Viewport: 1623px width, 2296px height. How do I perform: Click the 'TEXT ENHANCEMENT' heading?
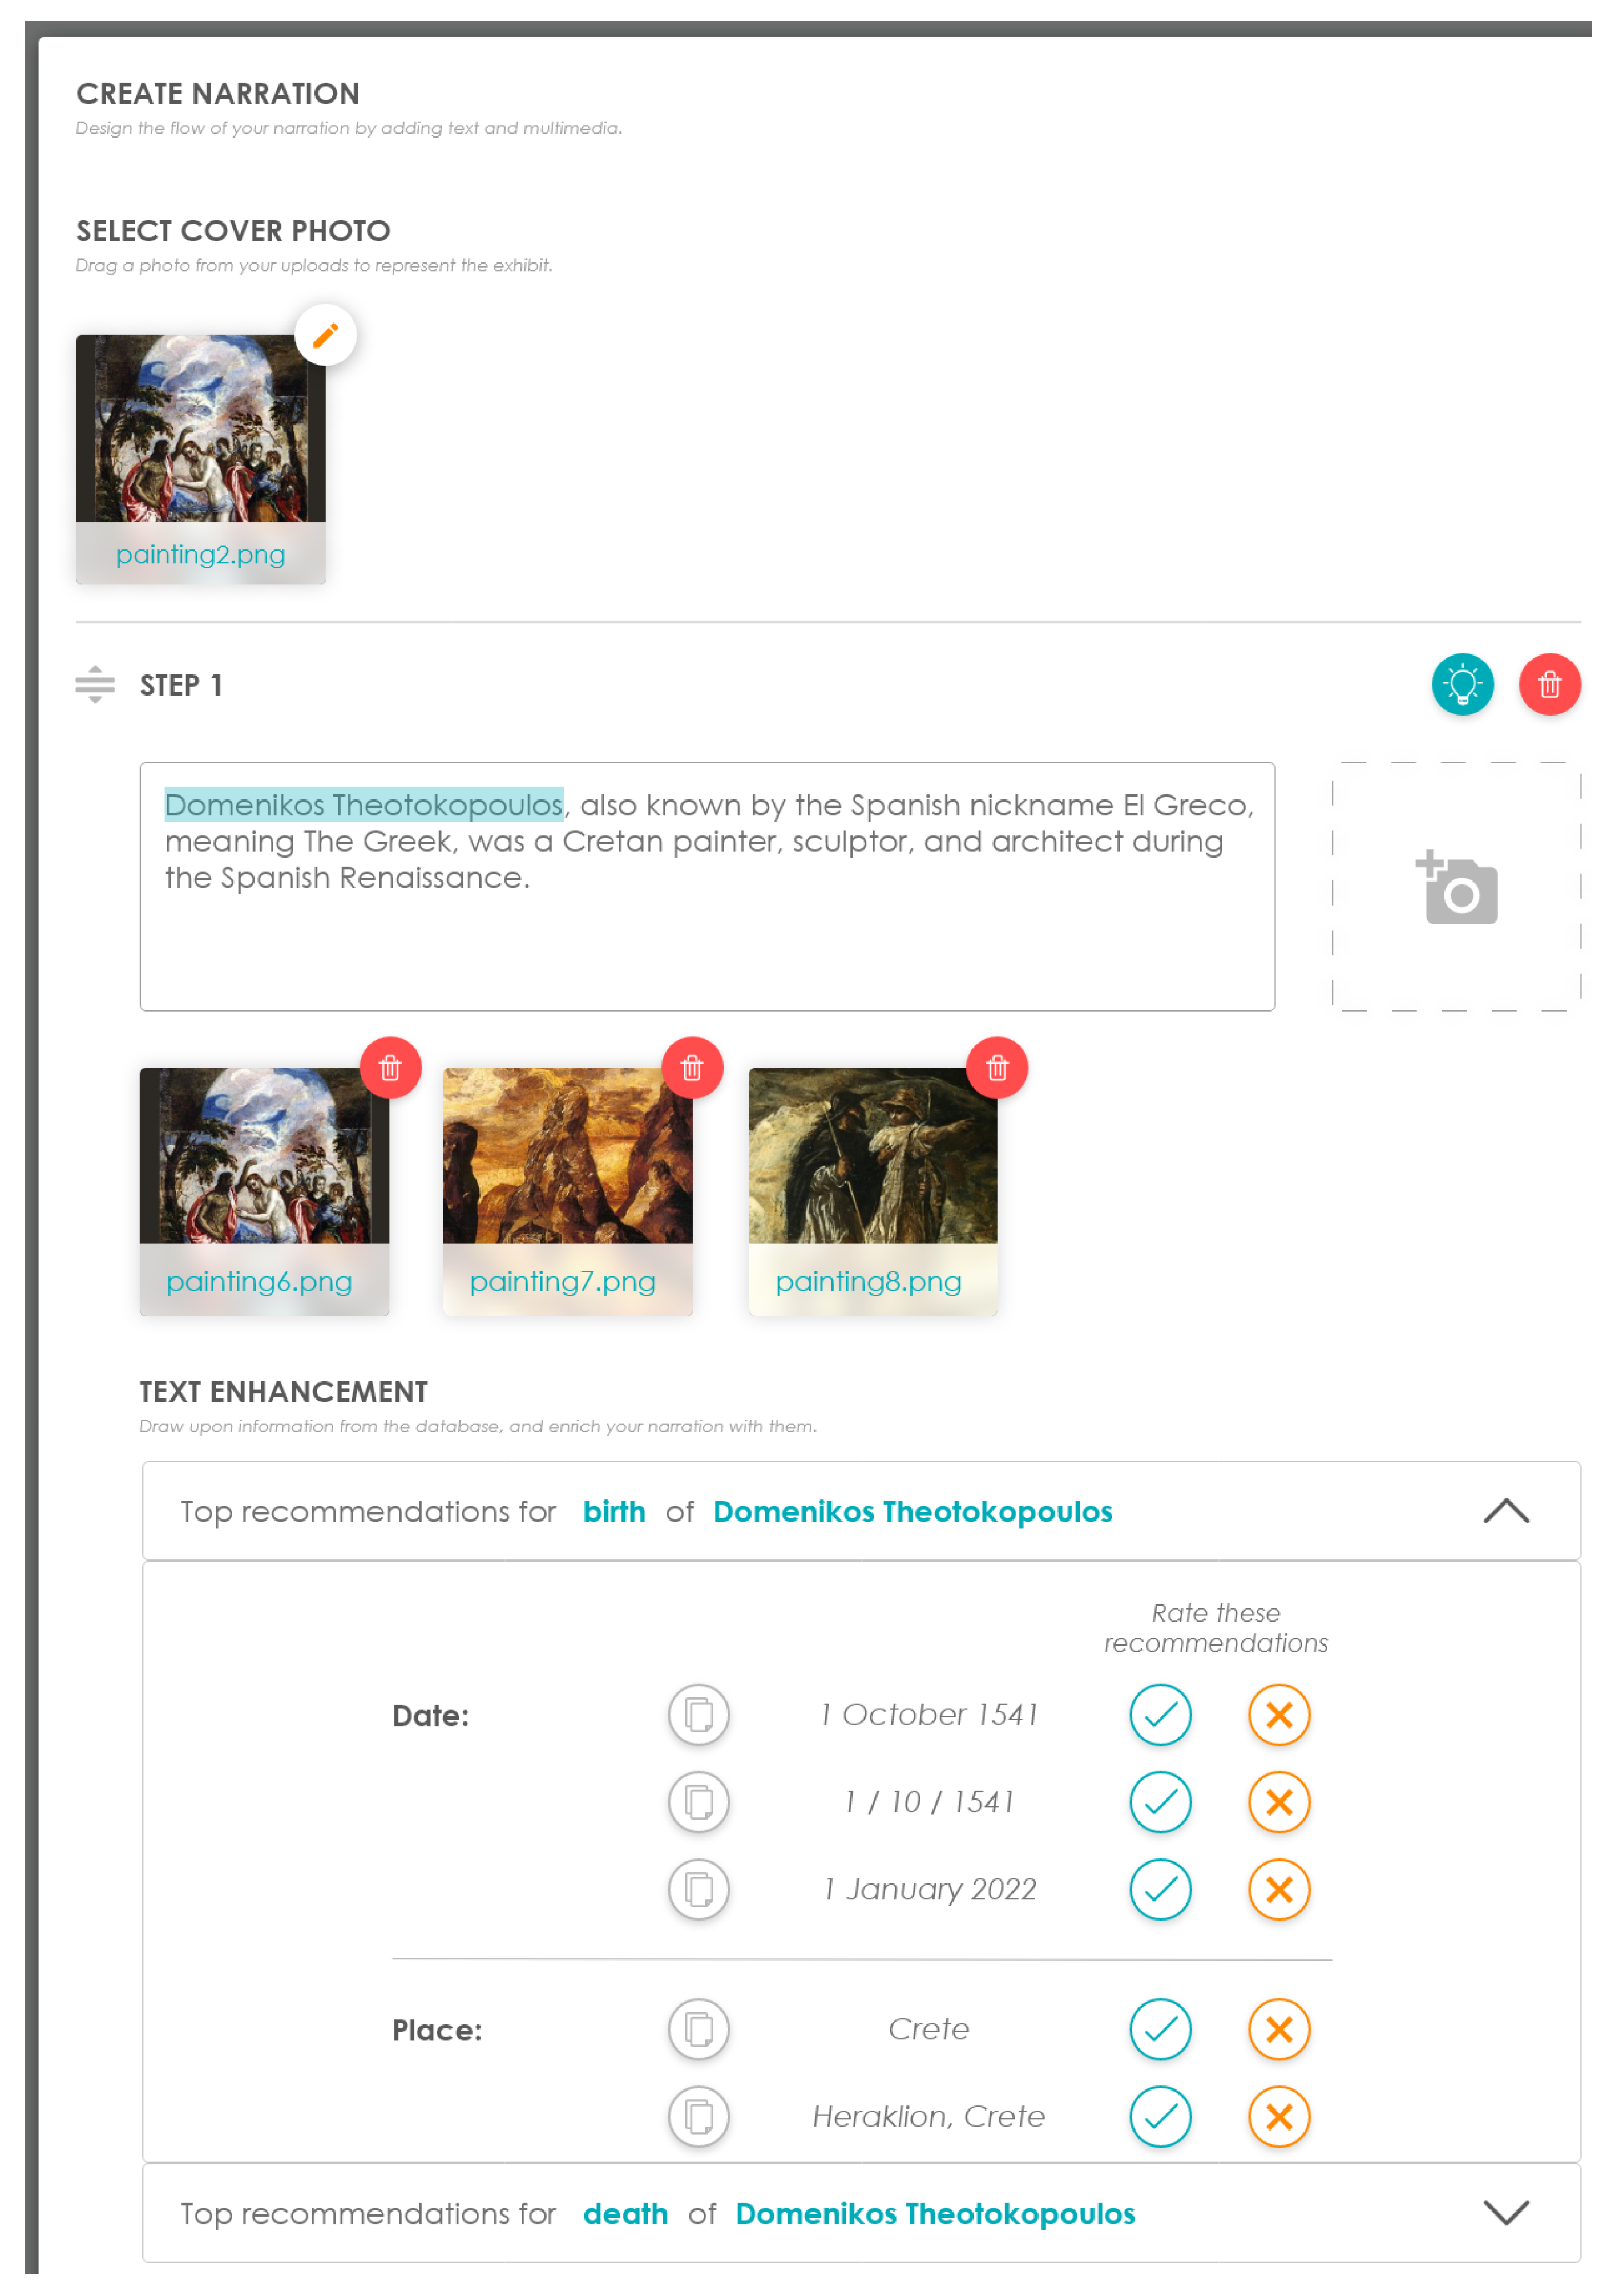(x=283, y=1391)
